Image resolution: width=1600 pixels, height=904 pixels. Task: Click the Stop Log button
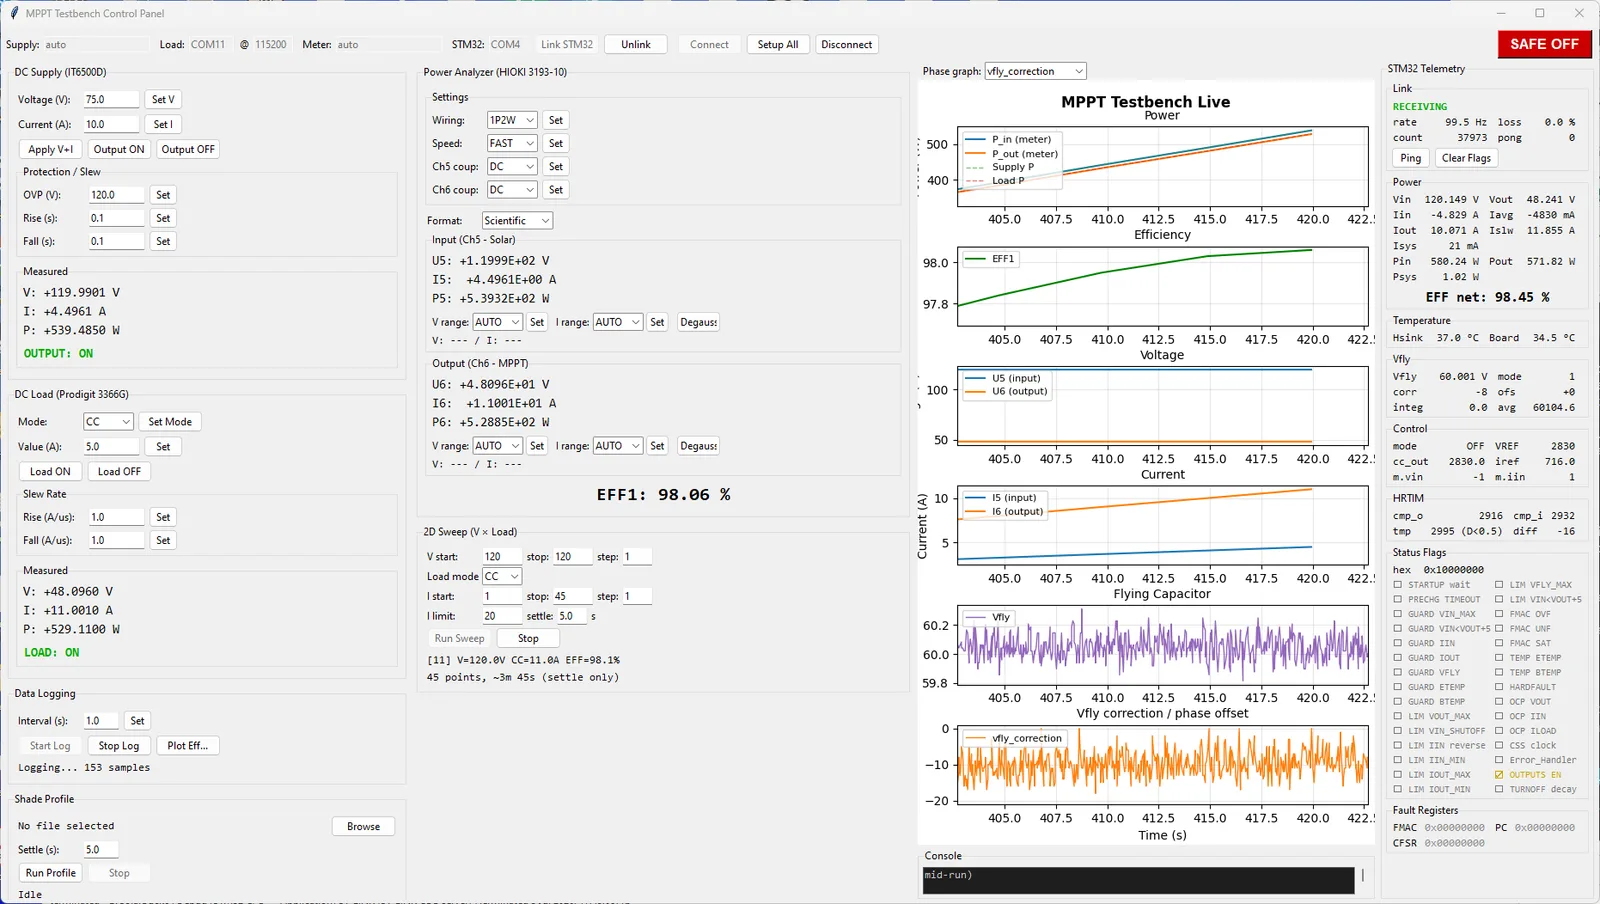coord(119,746)
